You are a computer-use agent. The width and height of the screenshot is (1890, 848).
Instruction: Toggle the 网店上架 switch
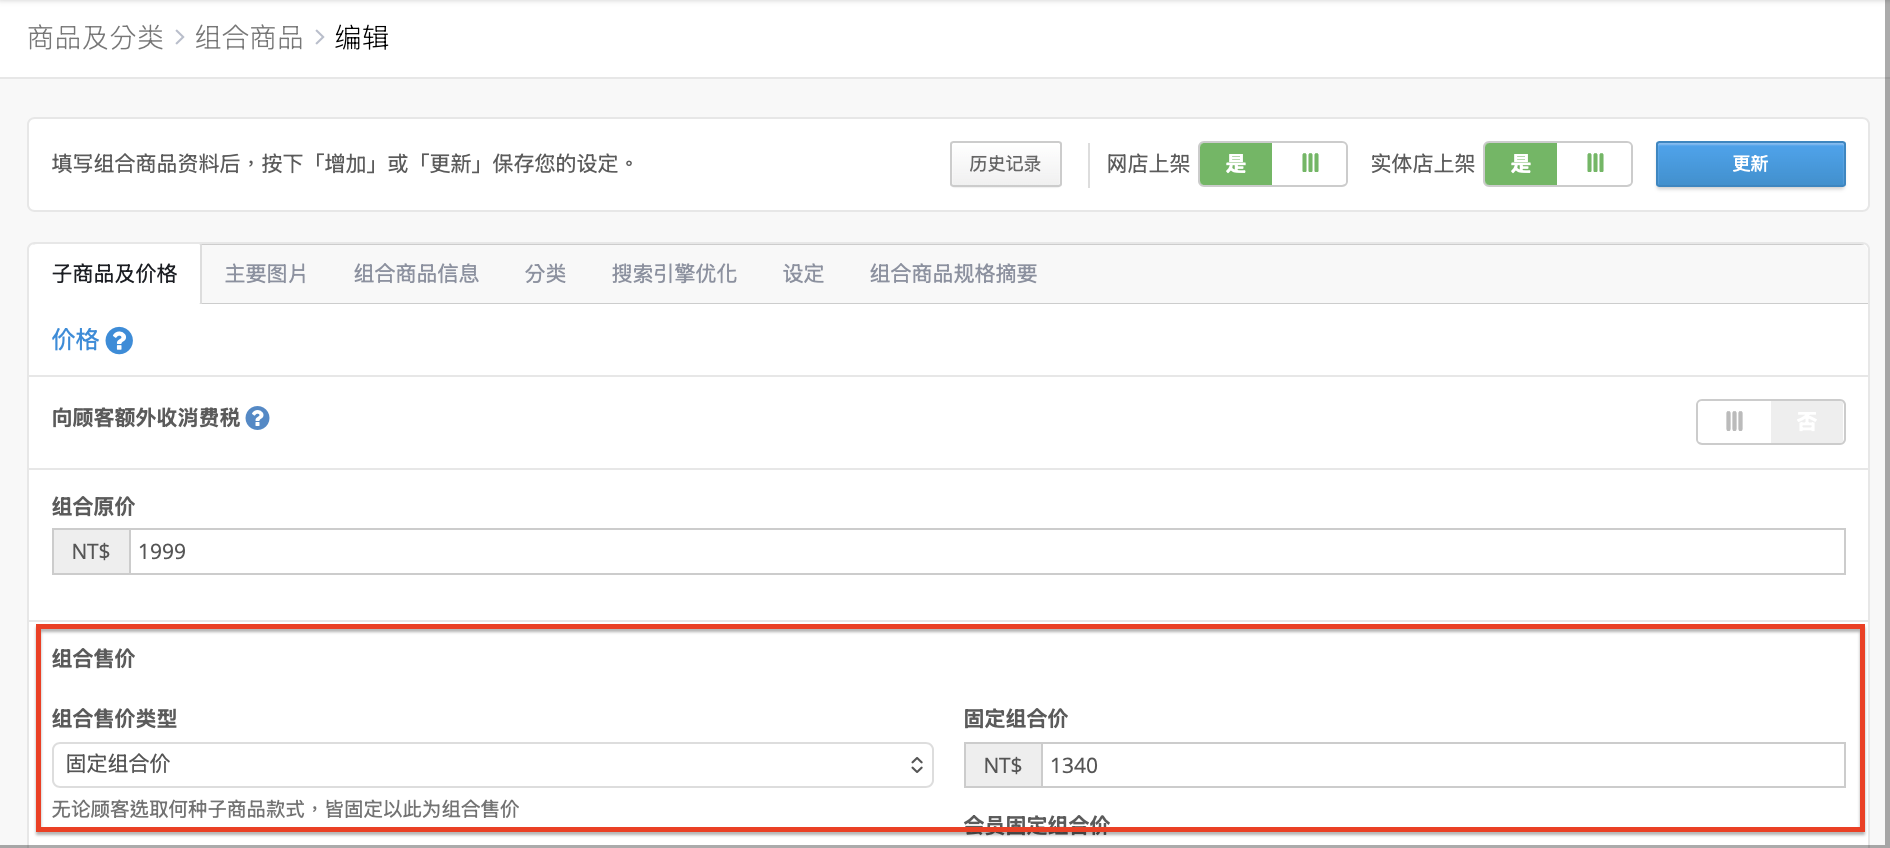(1272, 164)
